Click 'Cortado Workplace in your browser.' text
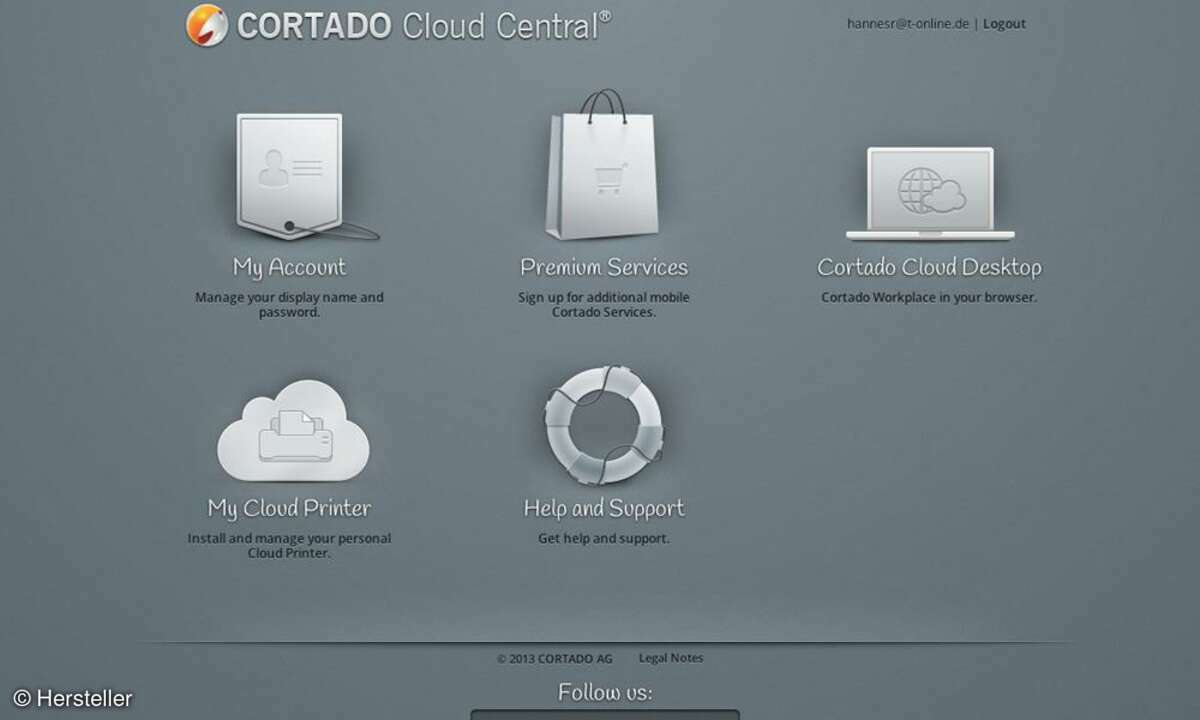The width and height of the screenshot is (1200, 720). pyautogui.click(x=929, y=297)
